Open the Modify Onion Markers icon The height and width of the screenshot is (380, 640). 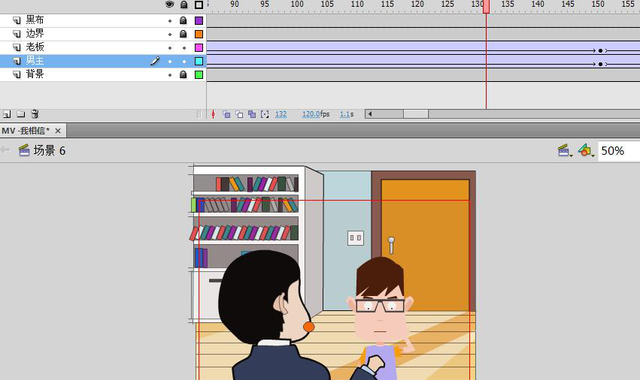pyautogui.click(x=265, y=114)
